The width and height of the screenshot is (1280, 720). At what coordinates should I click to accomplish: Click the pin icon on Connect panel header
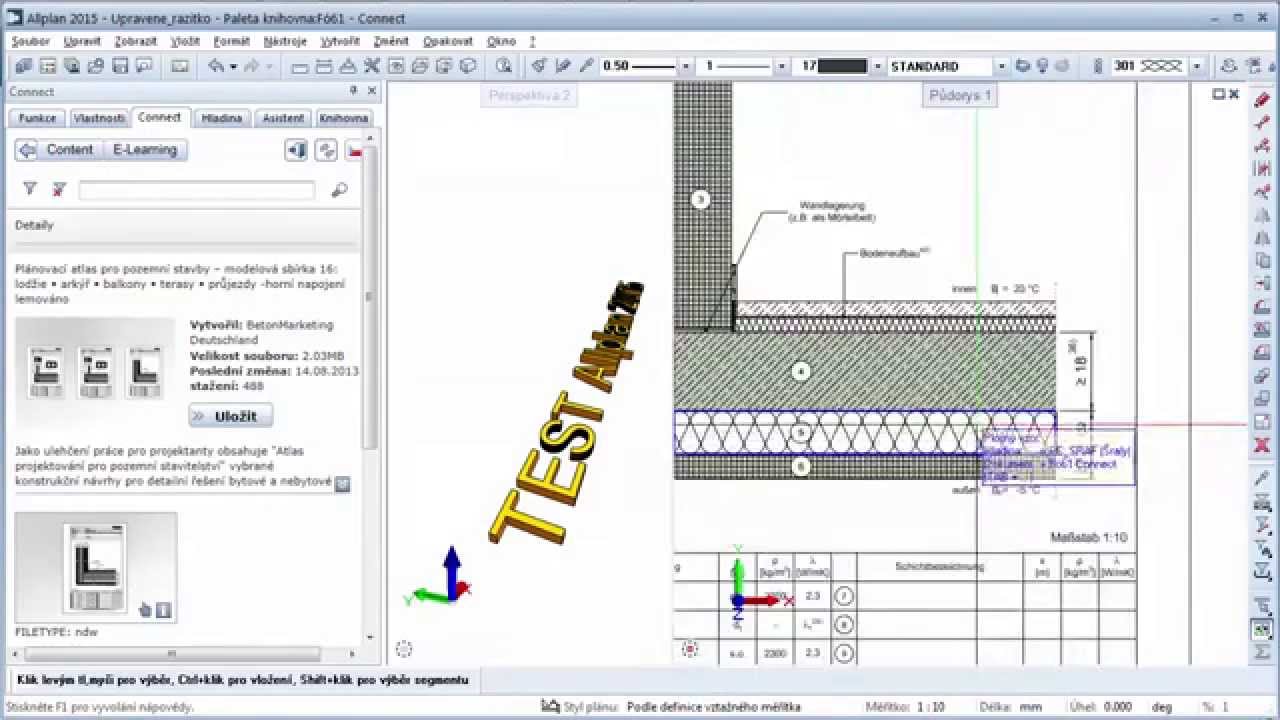tap(353, 91)
